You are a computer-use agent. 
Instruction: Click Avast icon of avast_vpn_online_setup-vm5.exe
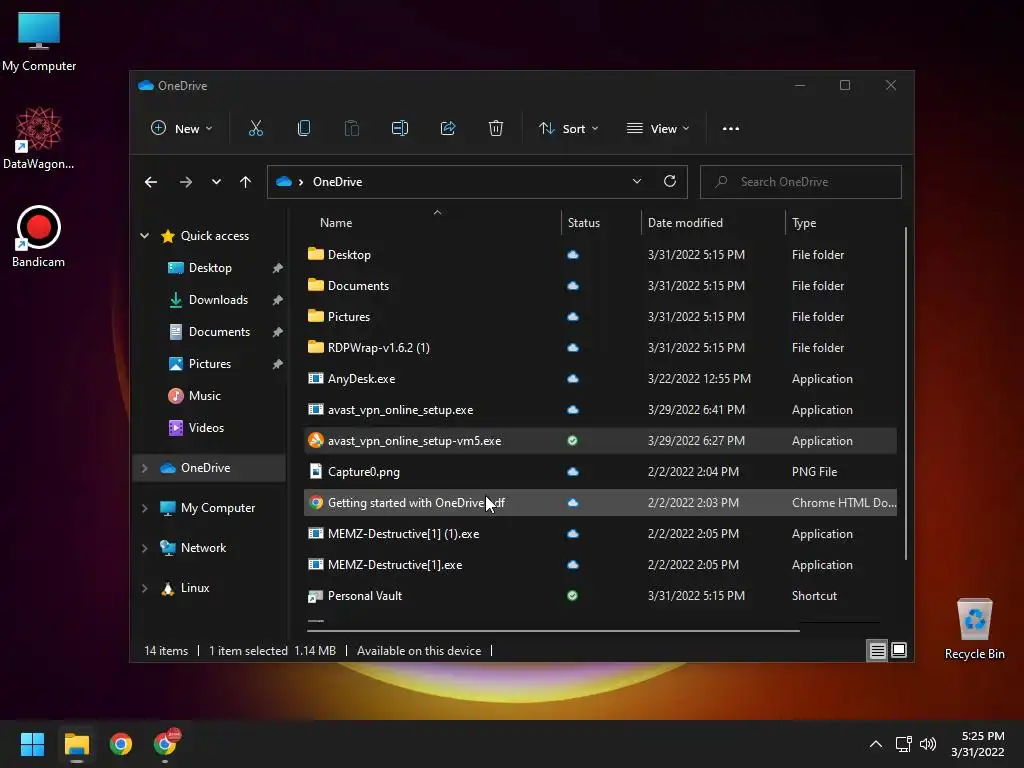click(315, 441)
